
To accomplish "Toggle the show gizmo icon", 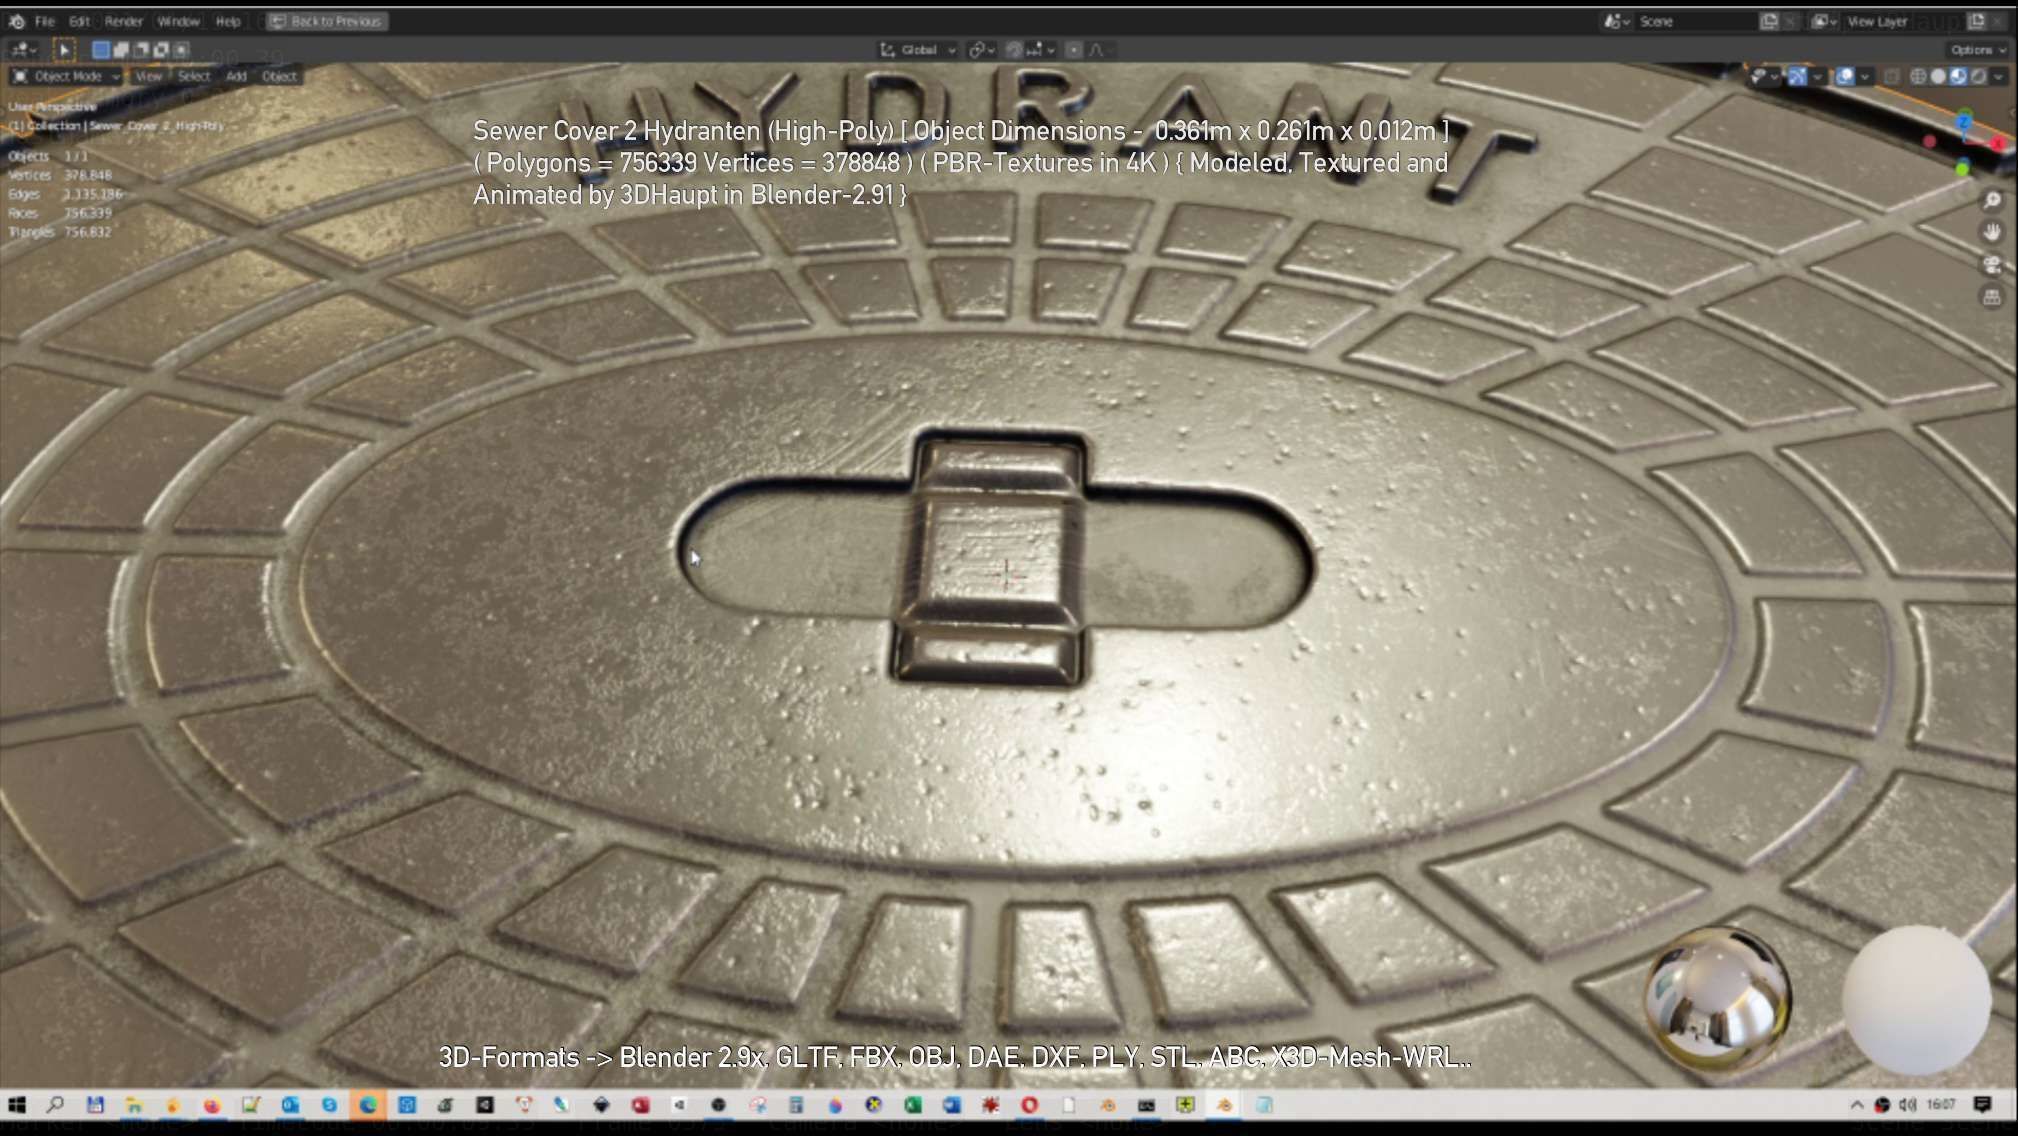I will coord(1797,76).
